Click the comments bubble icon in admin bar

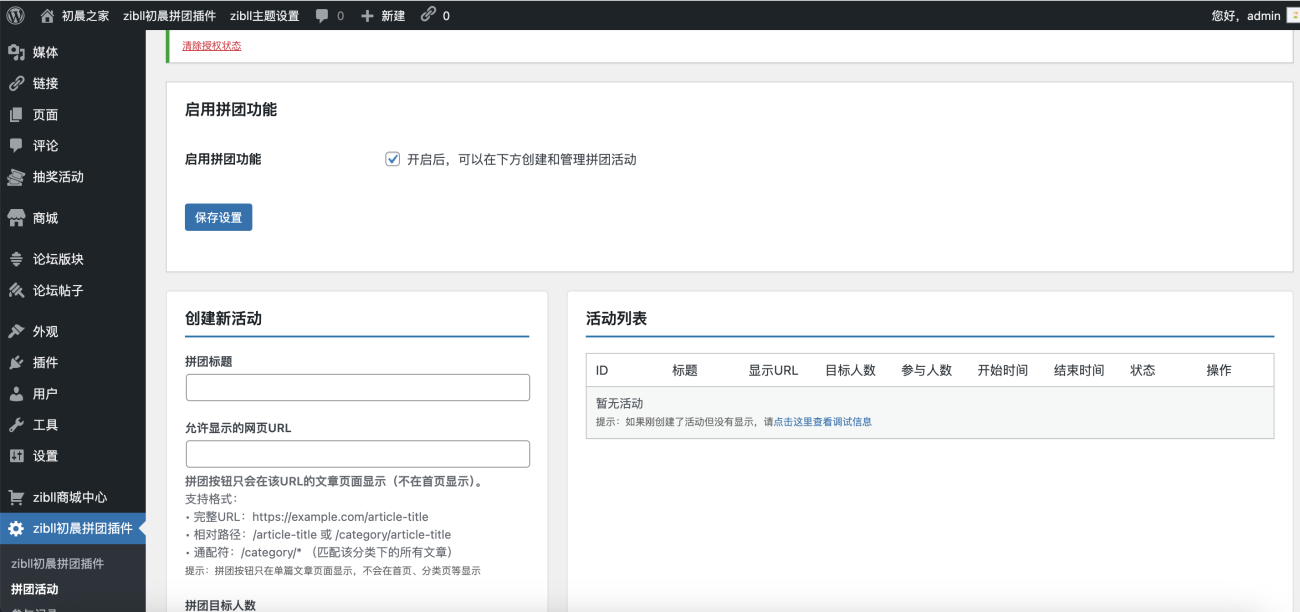322,15
